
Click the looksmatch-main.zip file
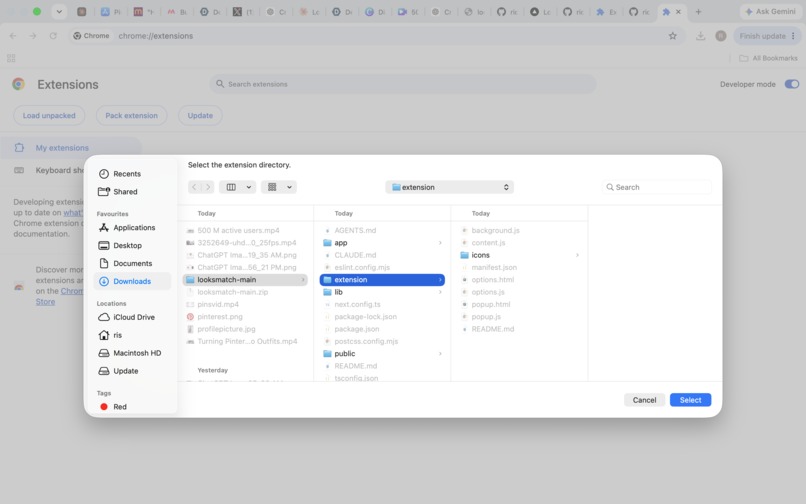click(232, 292)
